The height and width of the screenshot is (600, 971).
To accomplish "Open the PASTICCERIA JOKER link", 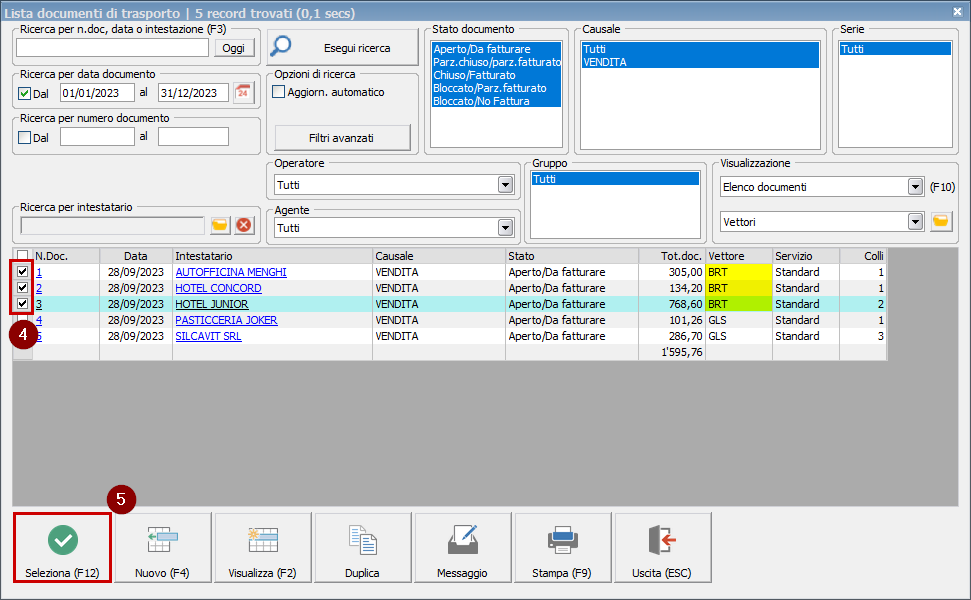I will point(227,320).
